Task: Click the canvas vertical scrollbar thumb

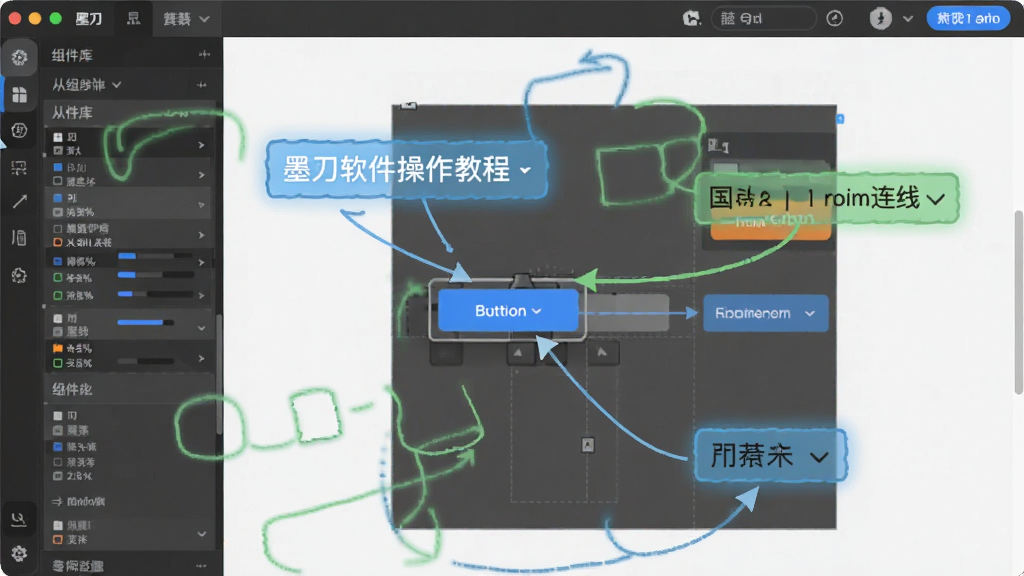Action: pyautogui.click(x=1018, y=302)
